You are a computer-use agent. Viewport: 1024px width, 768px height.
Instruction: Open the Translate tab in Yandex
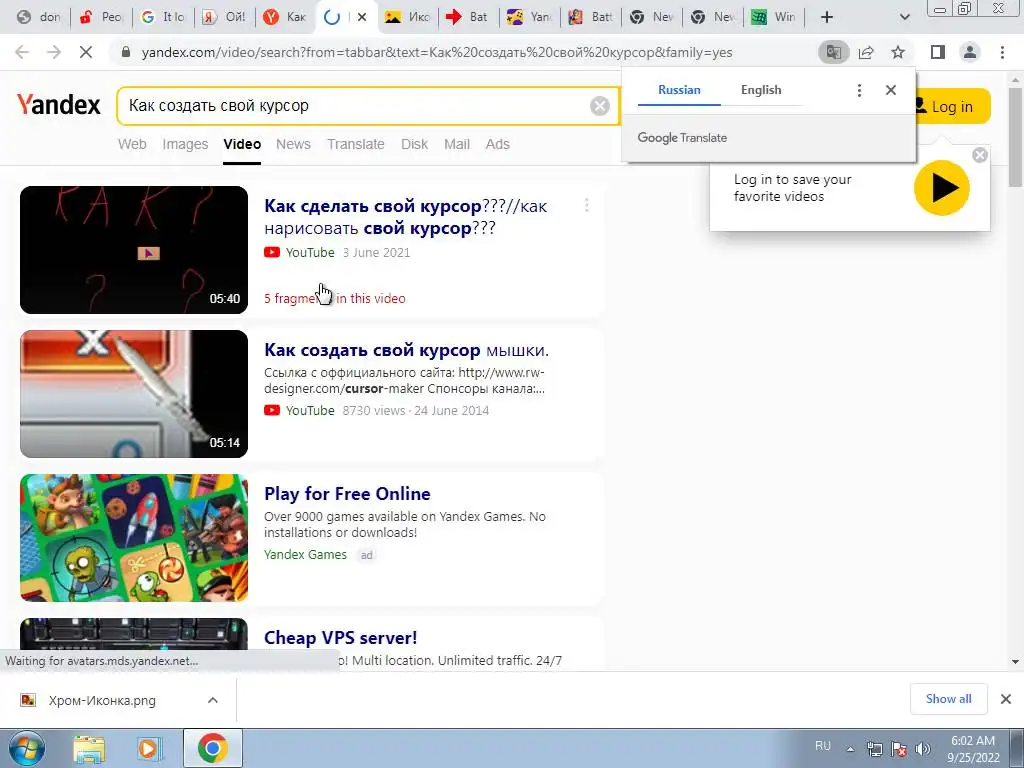point(356,144)
